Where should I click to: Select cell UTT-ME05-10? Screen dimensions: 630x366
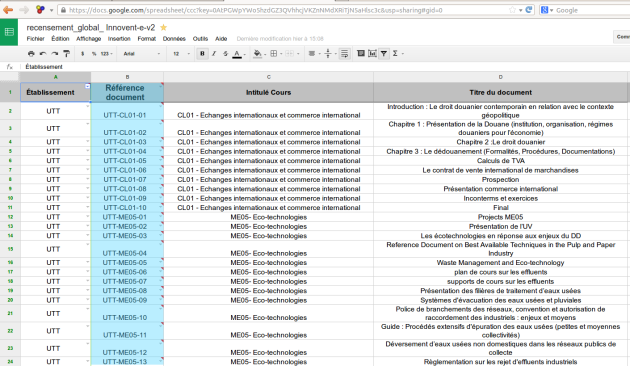[127, 313]
